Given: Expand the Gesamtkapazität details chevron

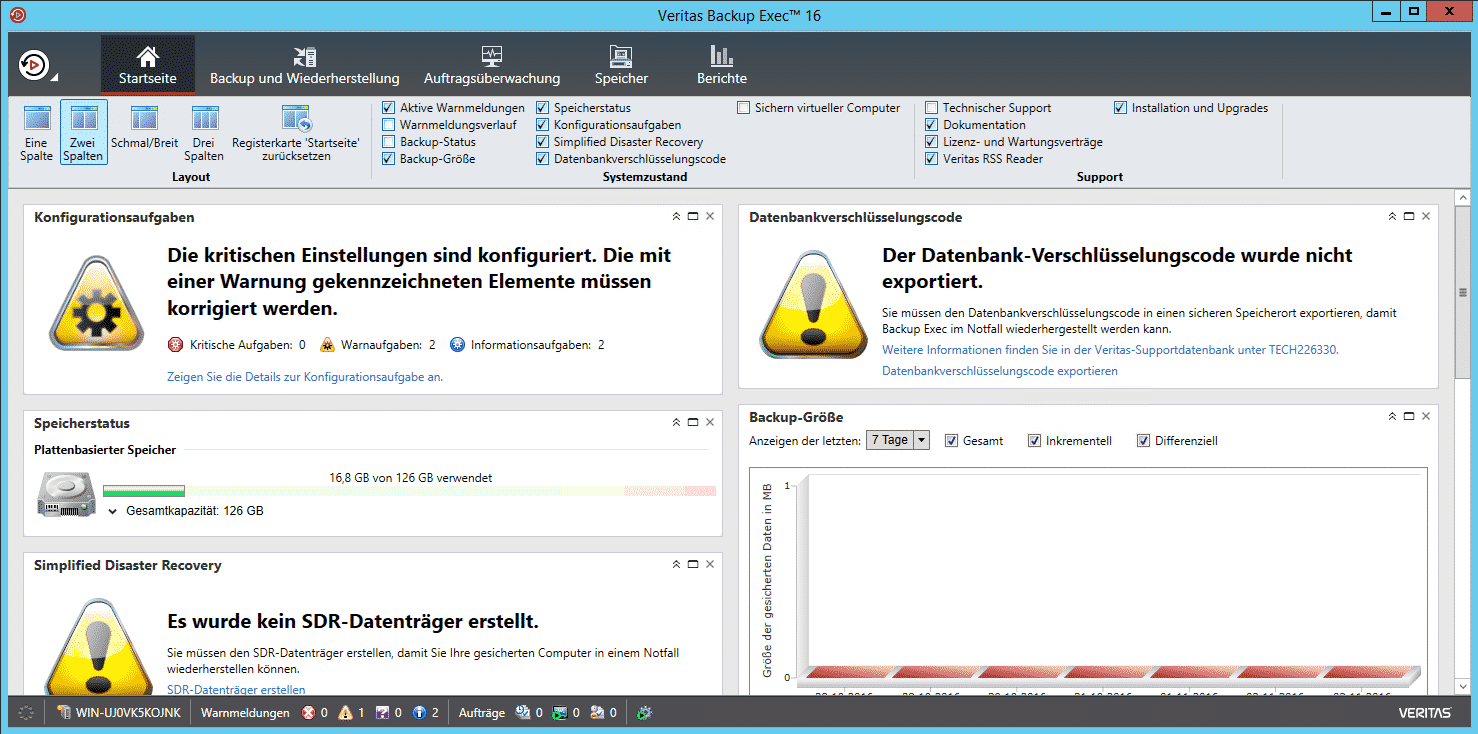Looking at the screenshot, I should click(x=114, y=511).
